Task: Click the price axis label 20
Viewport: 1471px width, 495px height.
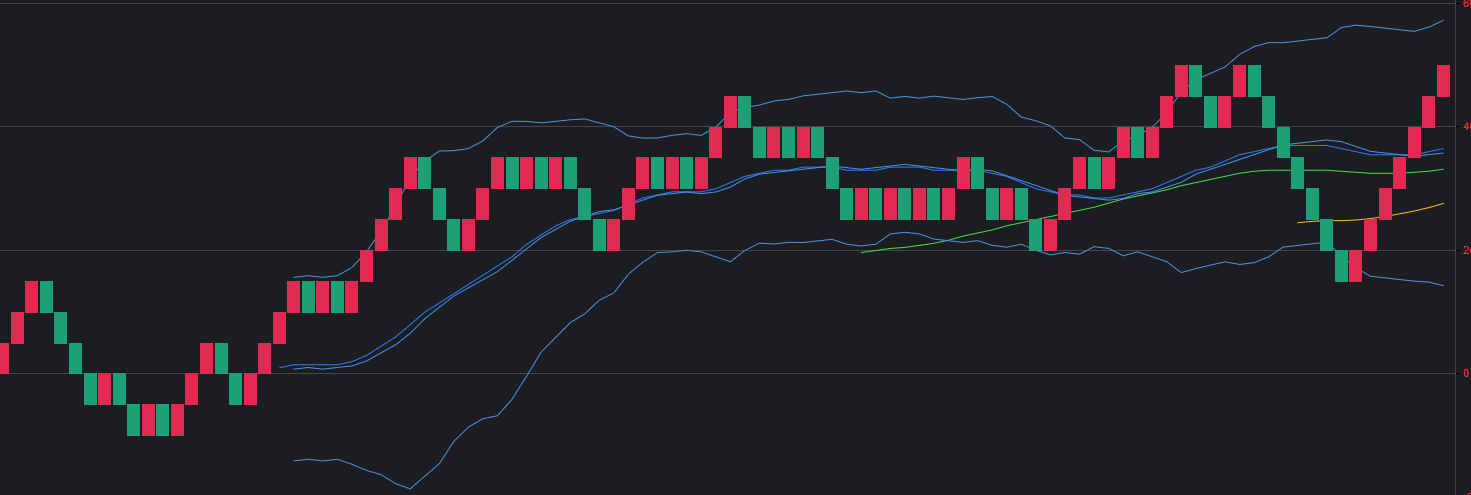Action: 1466,250
